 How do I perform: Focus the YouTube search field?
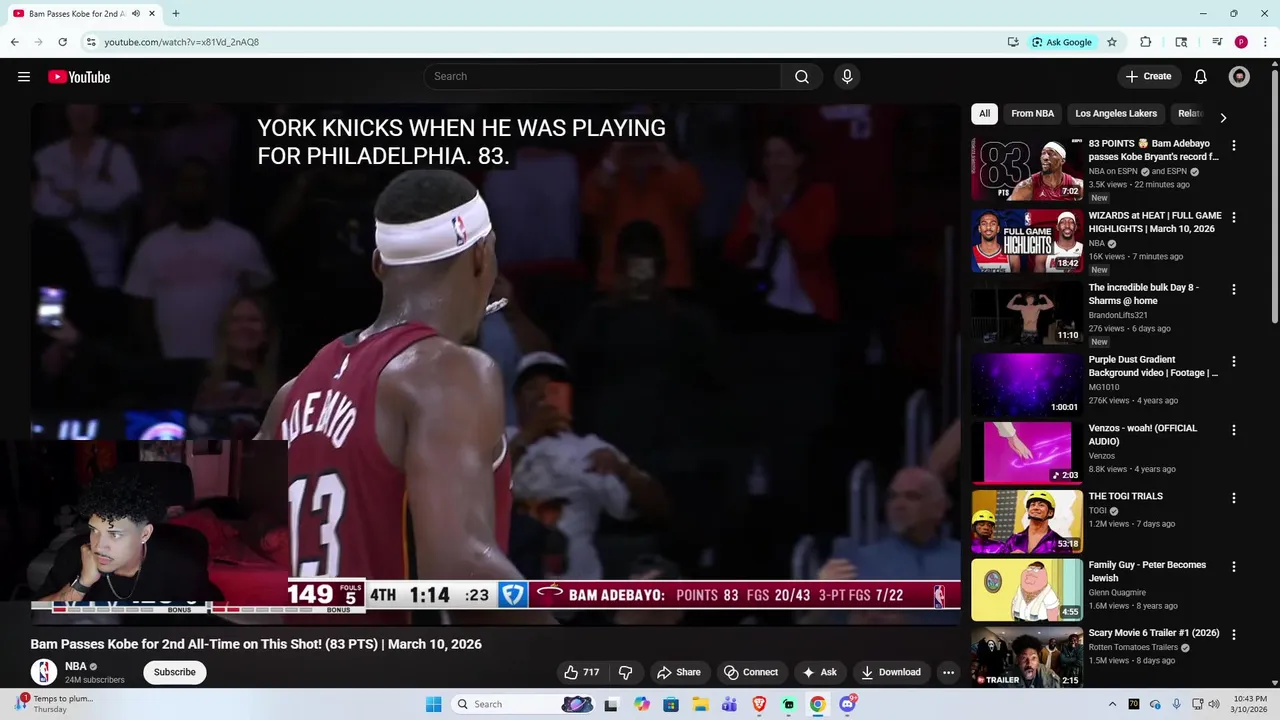coord(603,77)
